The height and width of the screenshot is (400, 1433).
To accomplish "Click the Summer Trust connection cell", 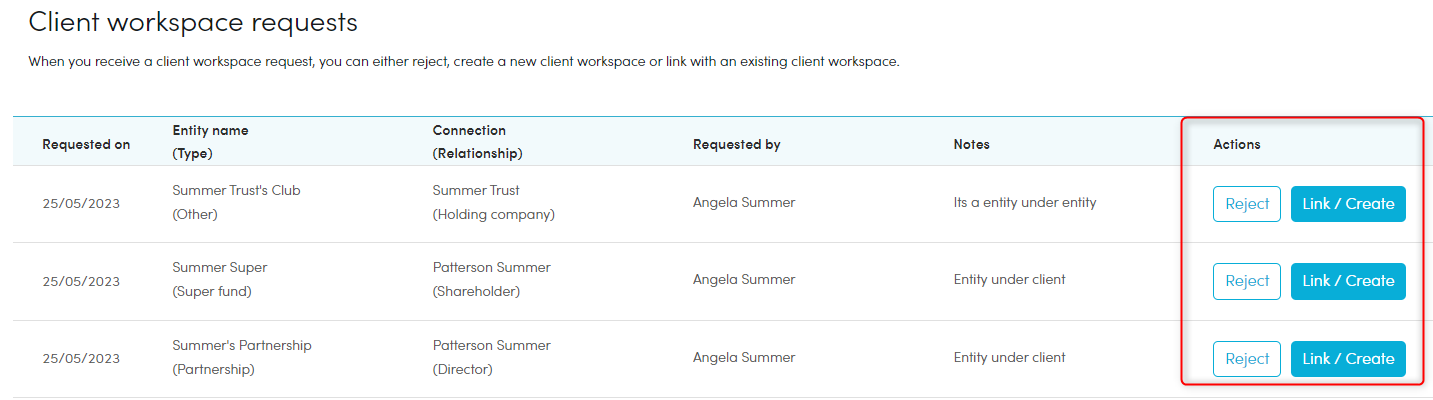I will 476,190.
